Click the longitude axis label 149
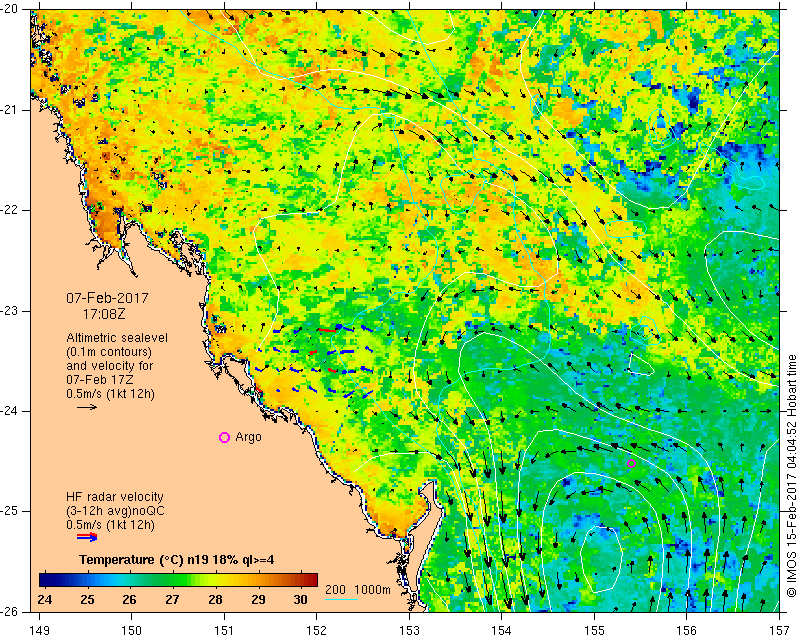The height and width of the screenshot is (640, 800). [x=40, y=631]
